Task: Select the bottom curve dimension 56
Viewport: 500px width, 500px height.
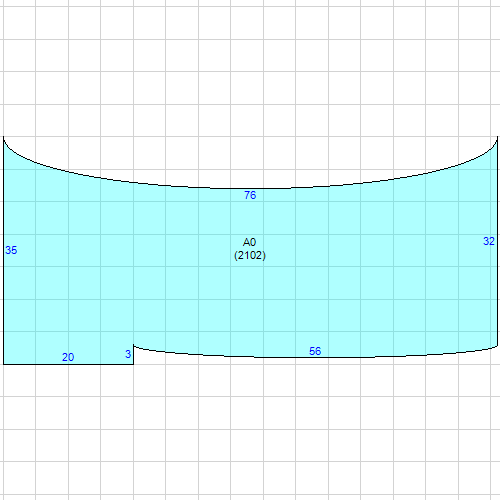Action: coord(315,351)
